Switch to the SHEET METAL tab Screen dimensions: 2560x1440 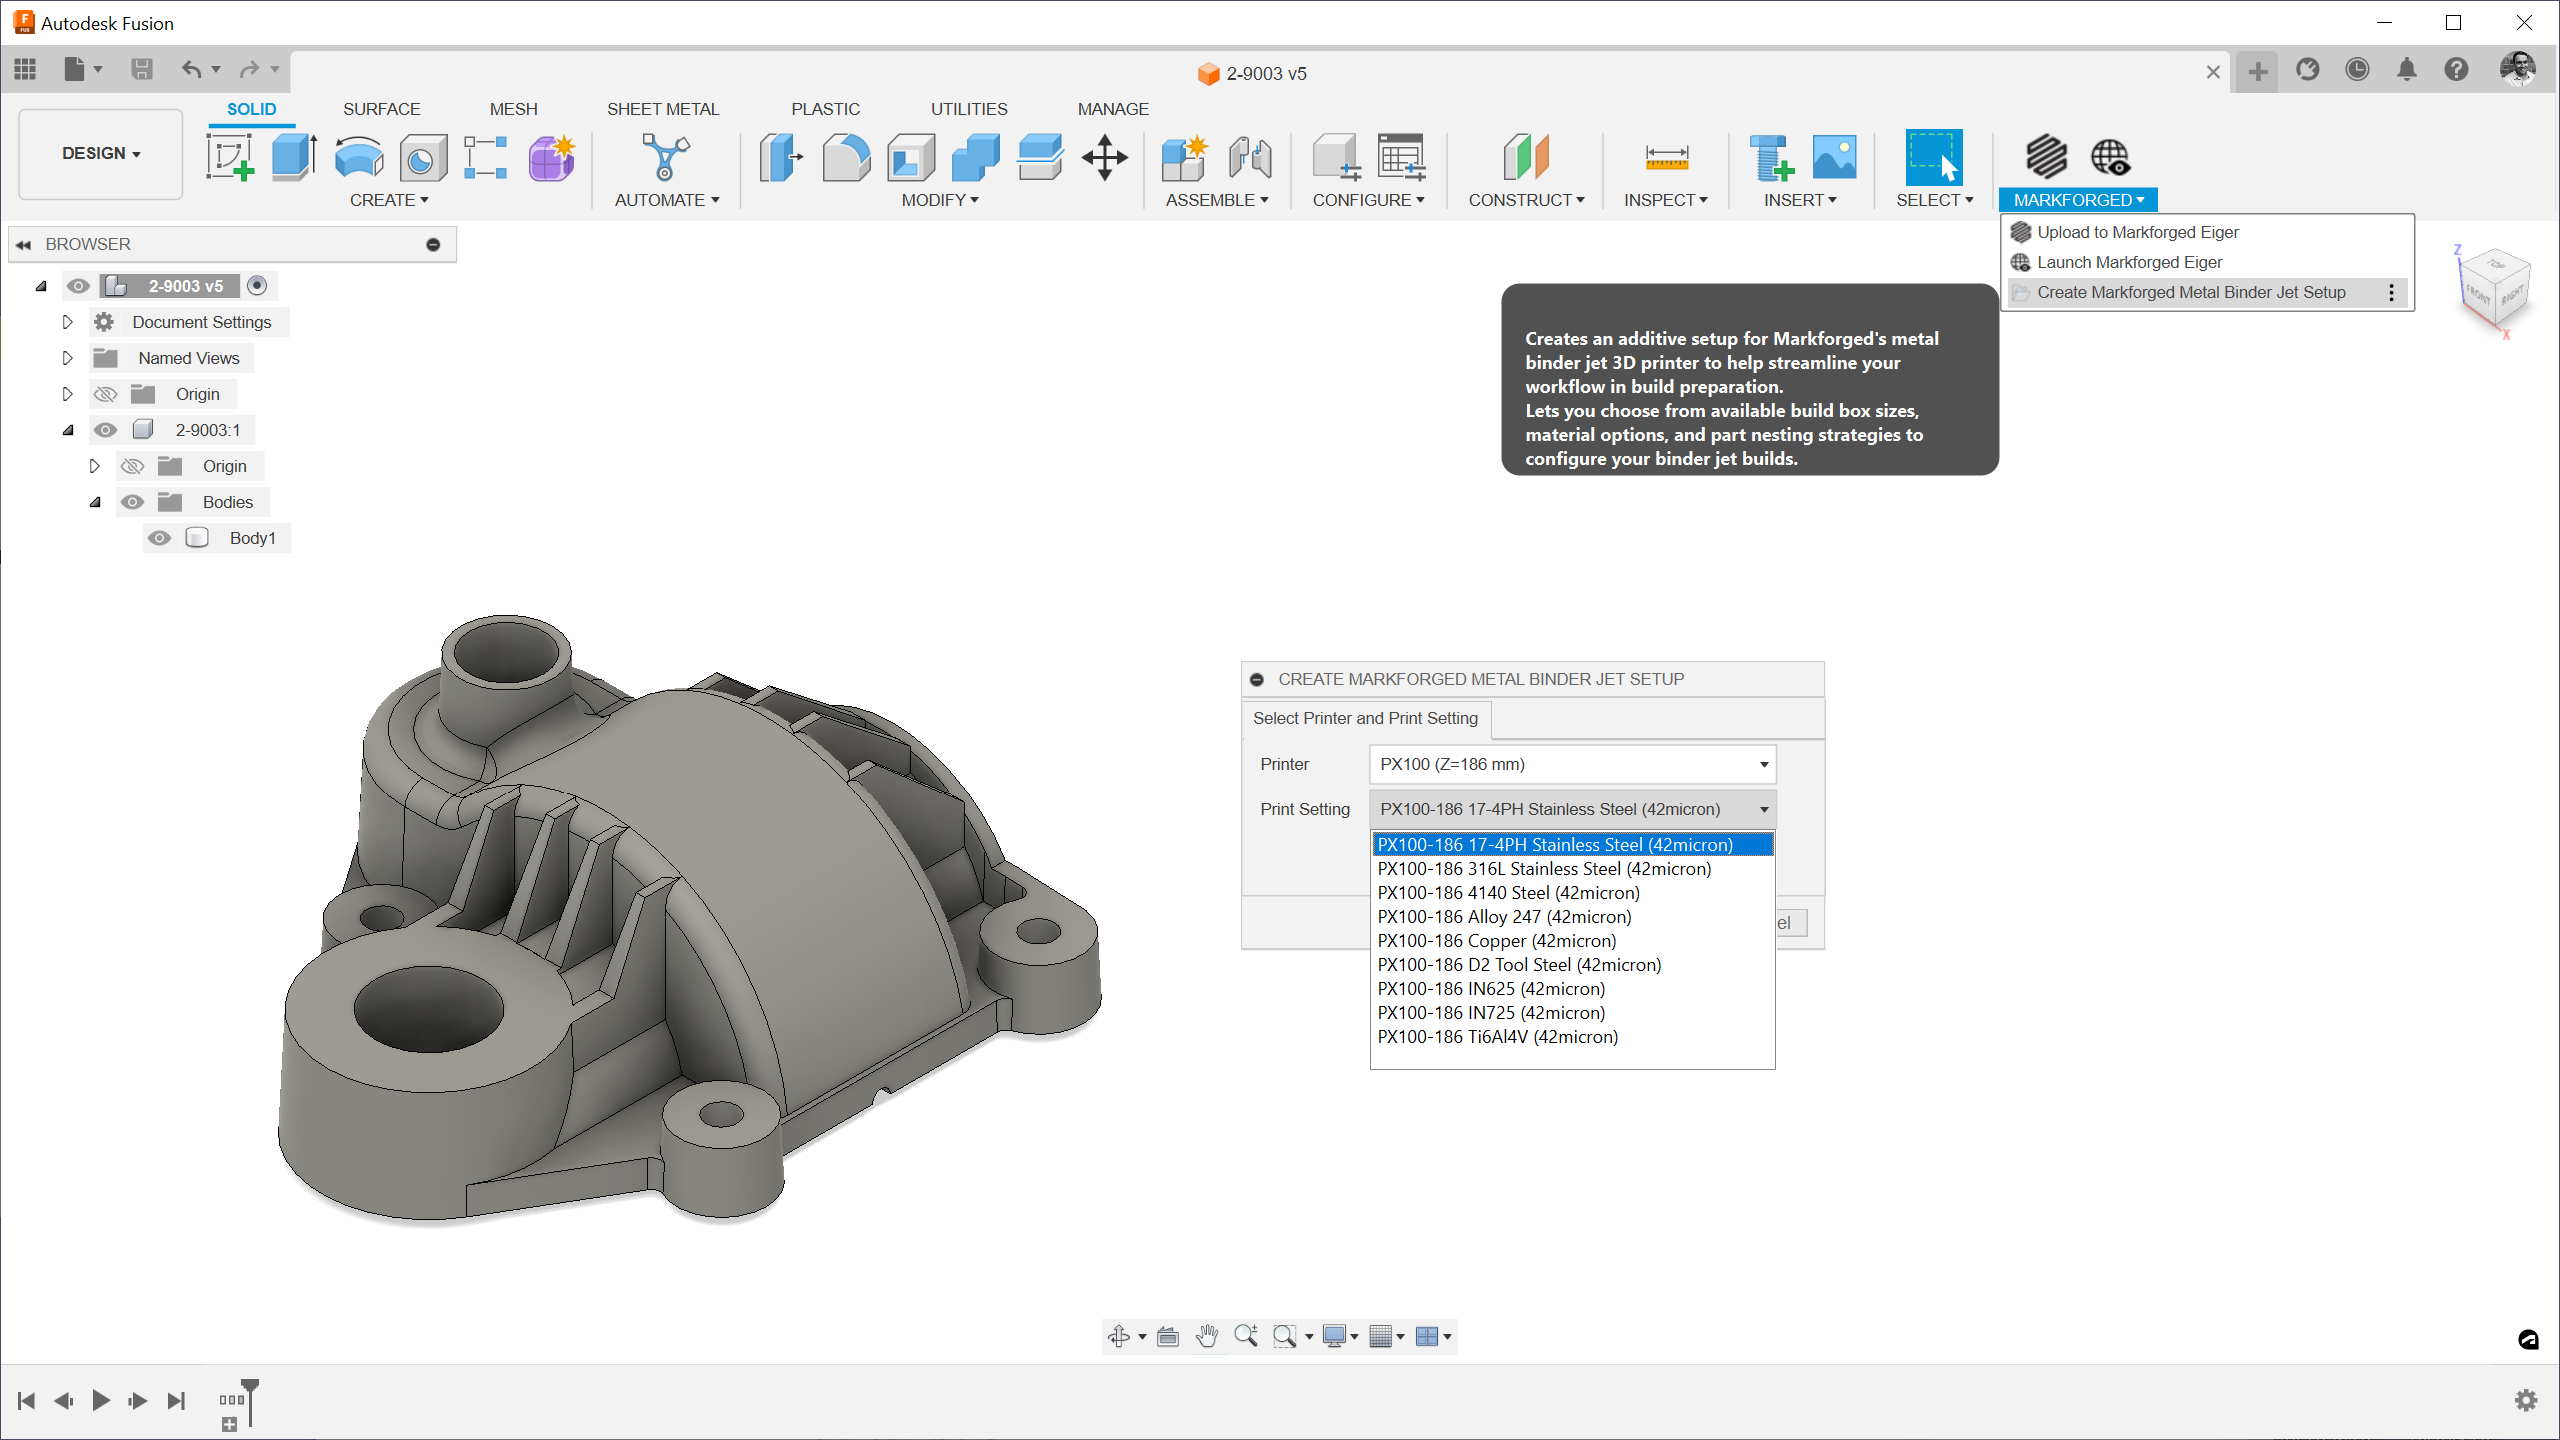tap(662, 109)
